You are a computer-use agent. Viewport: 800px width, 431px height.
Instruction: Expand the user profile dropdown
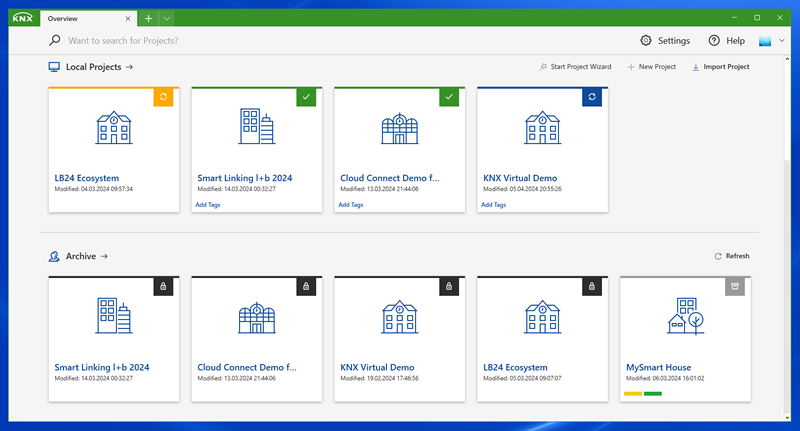(x=771, y=41)
